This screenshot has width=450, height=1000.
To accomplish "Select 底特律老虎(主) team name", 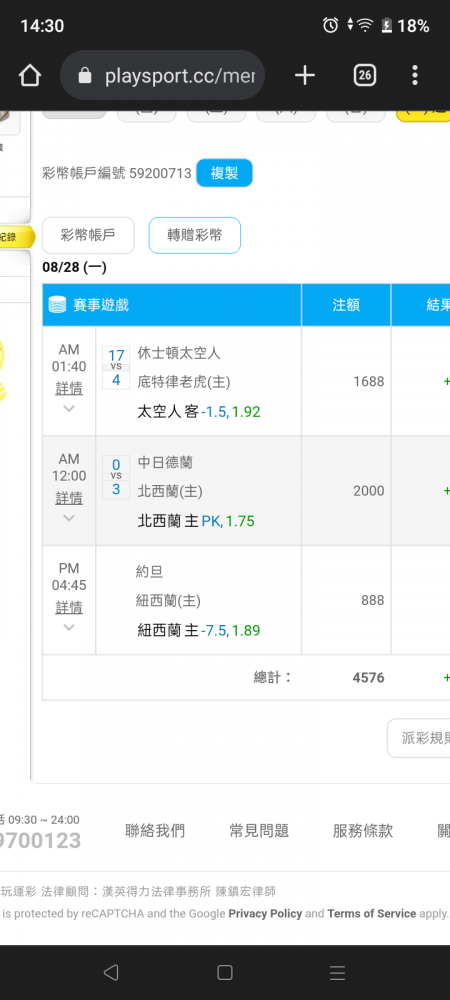I will click(184, 381).
